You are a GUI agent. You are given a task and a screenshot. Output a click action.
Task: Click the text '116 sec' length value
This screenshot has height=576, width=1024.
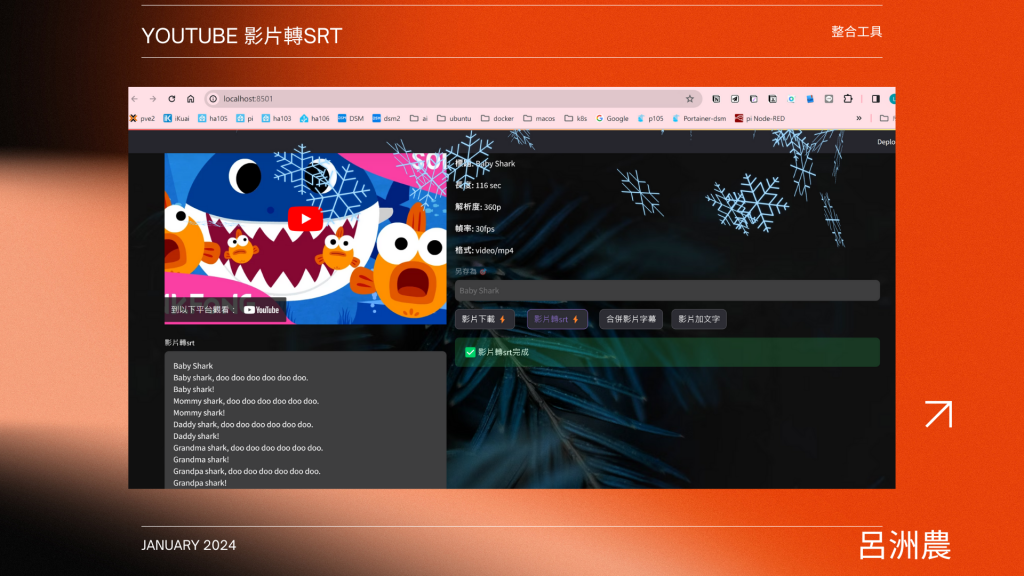[x=488, y=185]
